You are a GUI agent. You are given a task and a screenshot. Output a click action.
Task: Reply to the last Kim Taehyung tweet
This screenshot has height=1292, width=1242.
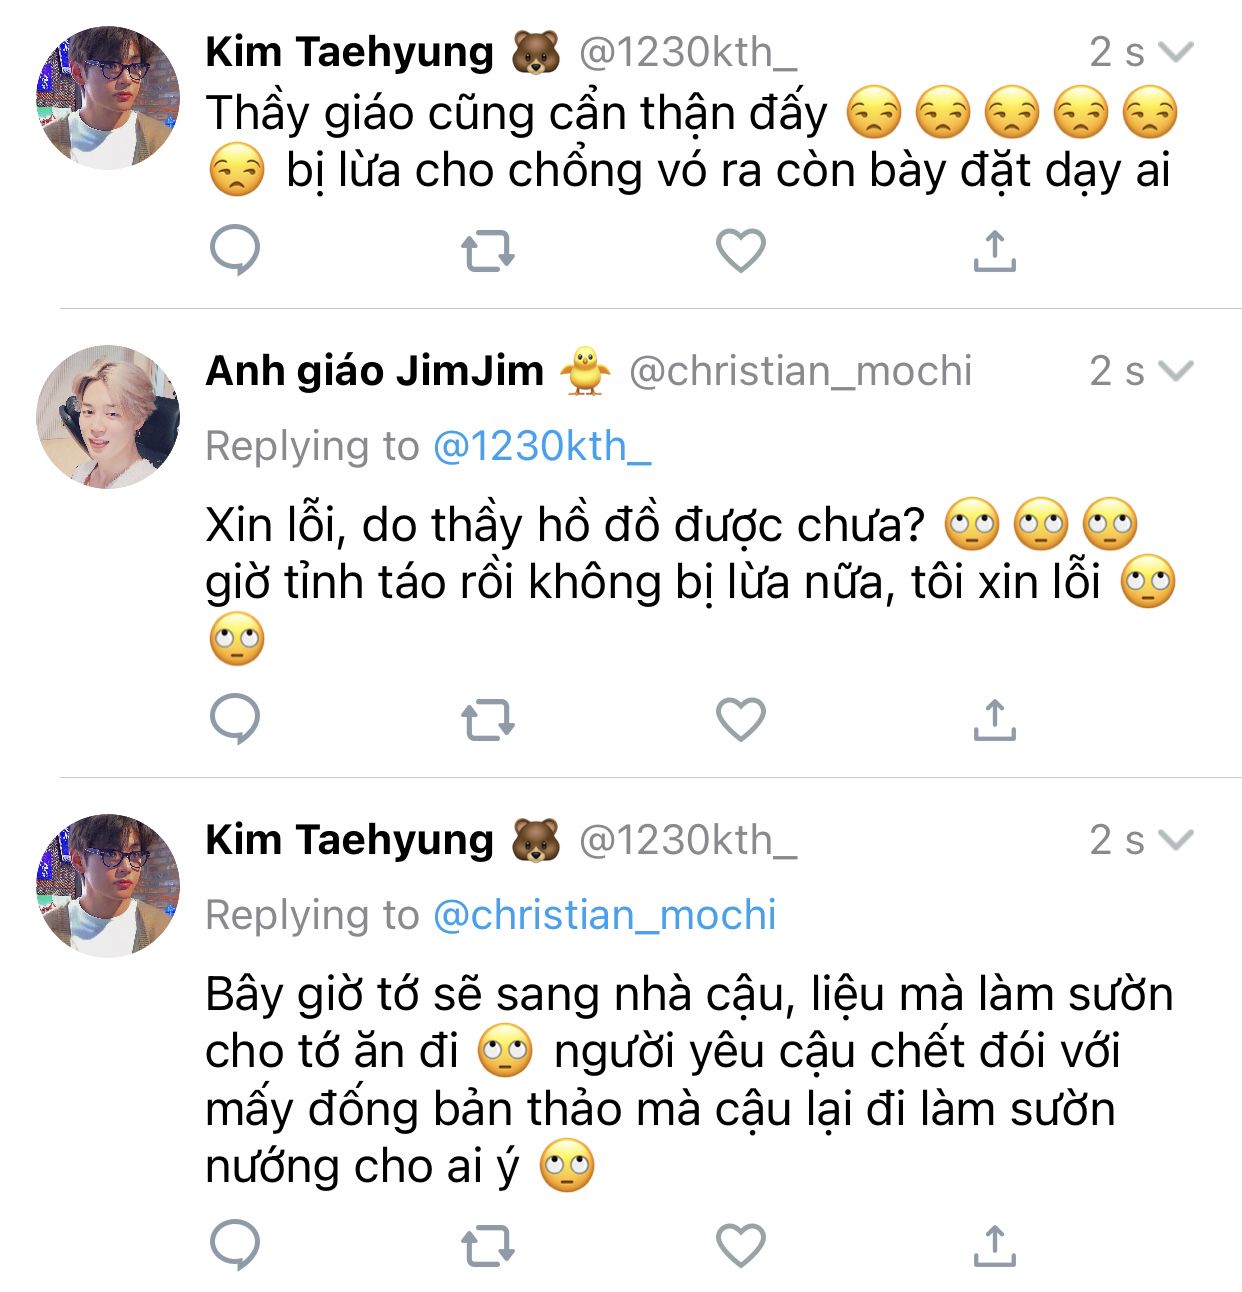(235, 1245)
